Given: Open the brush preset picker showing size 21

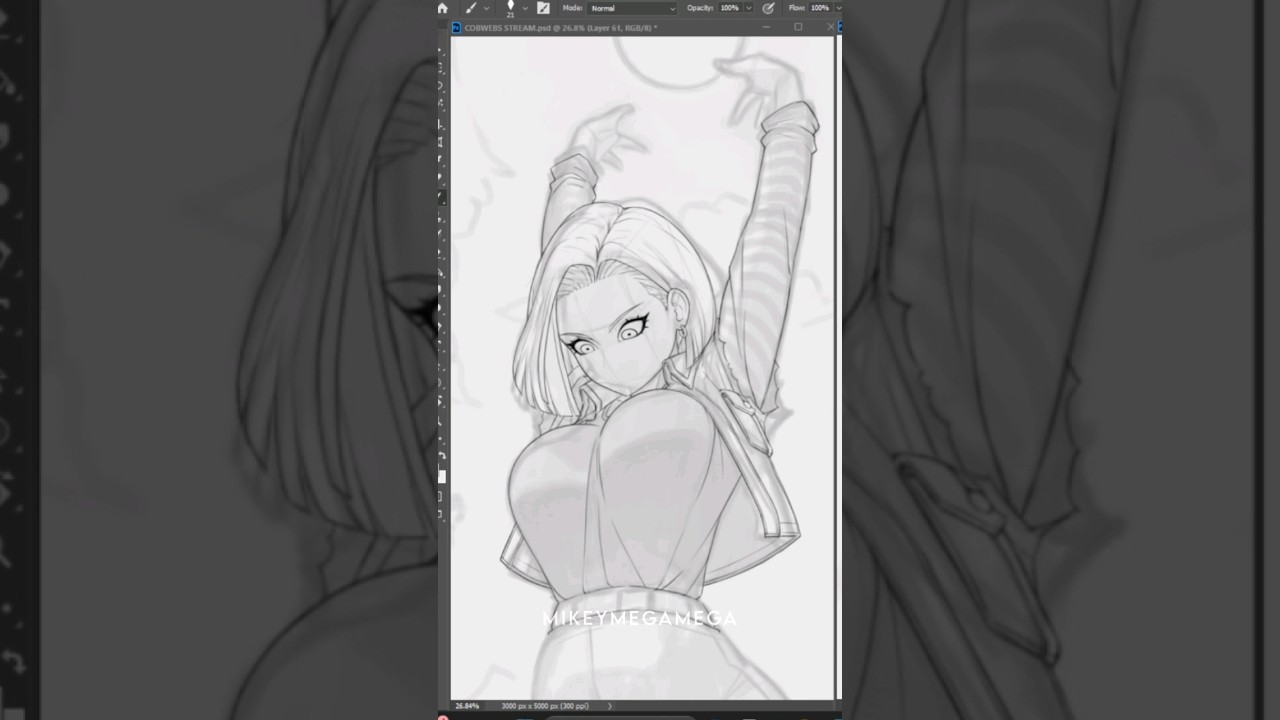Looking at the screenshot, I should 510,8.
